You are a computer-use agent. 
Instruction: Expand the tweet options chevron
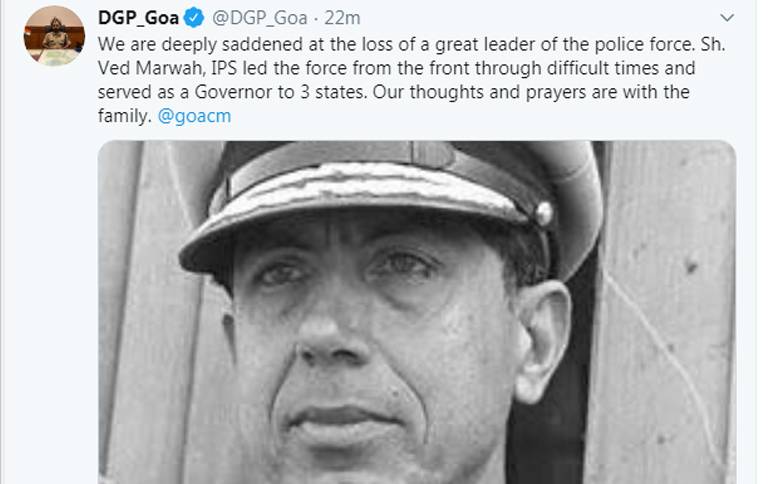(727, 18)
